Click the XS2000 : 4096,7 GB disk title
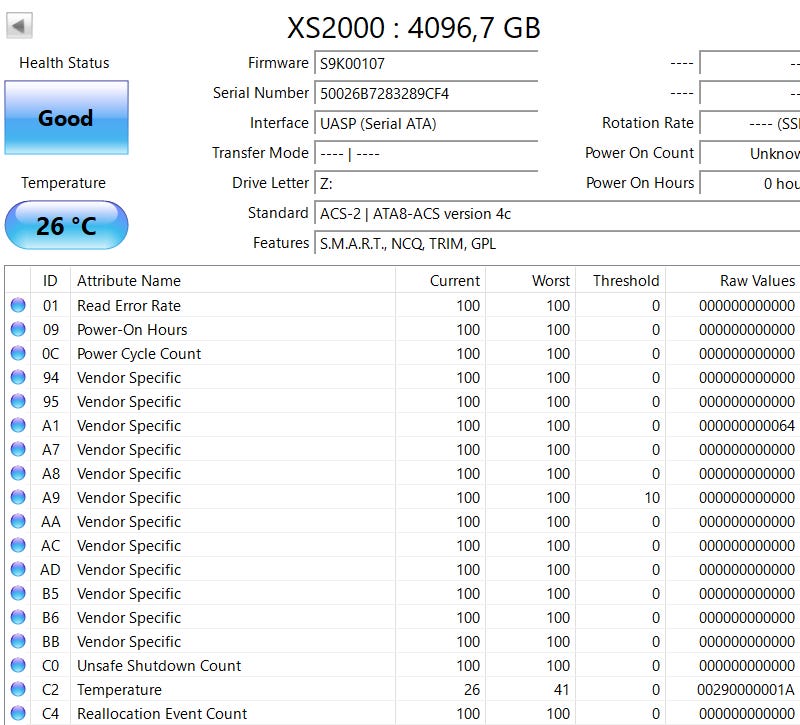This screenshot has height=725, width=800. point(413,28)
